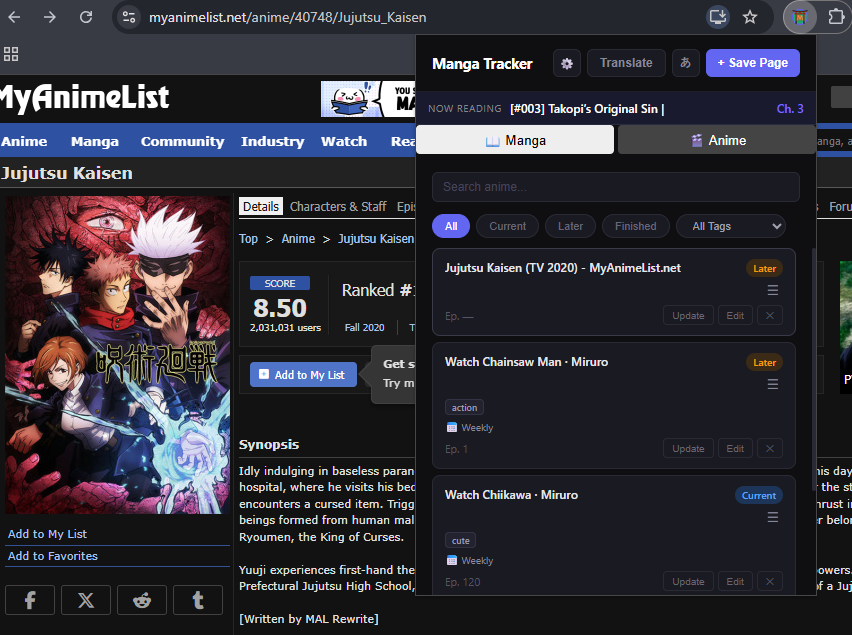The height and width of the screenshot is (635, 852).
Task: Filter list by Later
Action: point(570,226)
